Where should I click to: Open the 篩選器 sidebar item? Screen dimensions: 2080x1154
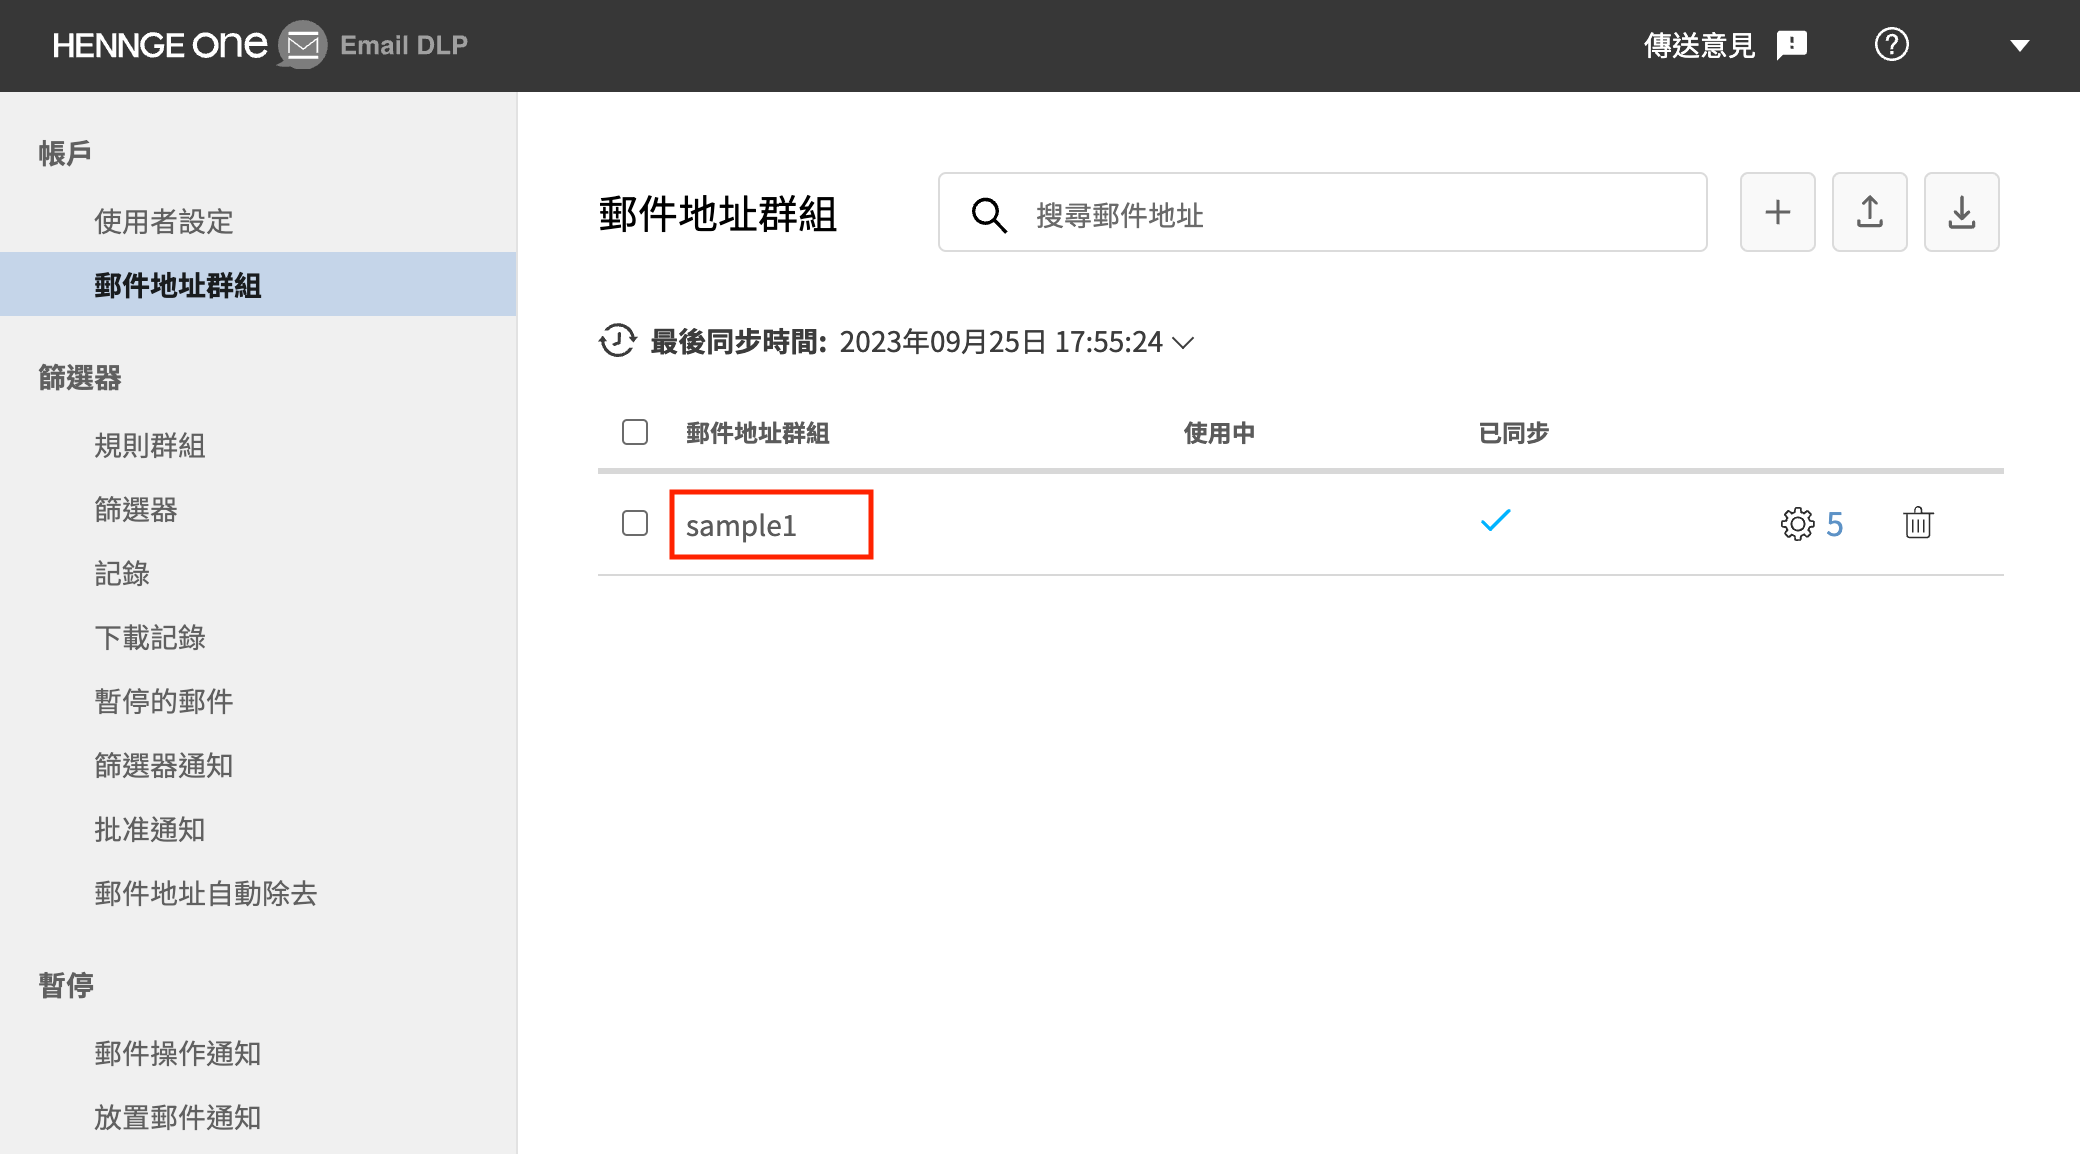136,509
